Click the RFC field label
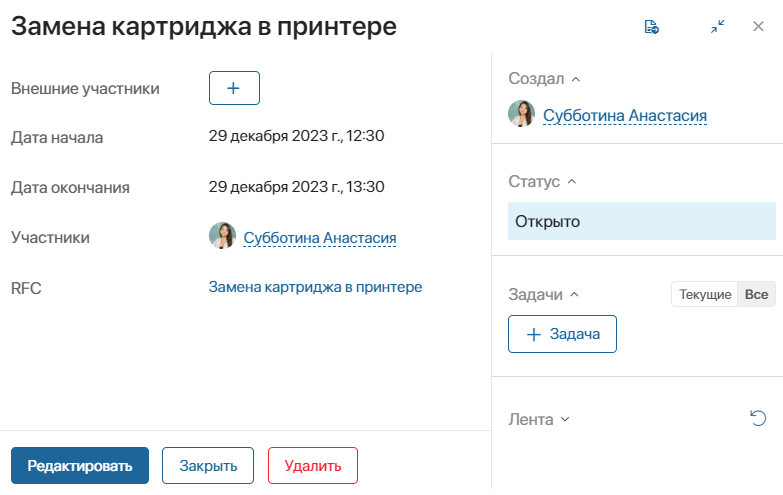The width and height of the screenshot is (783, 495). point(26,288)
